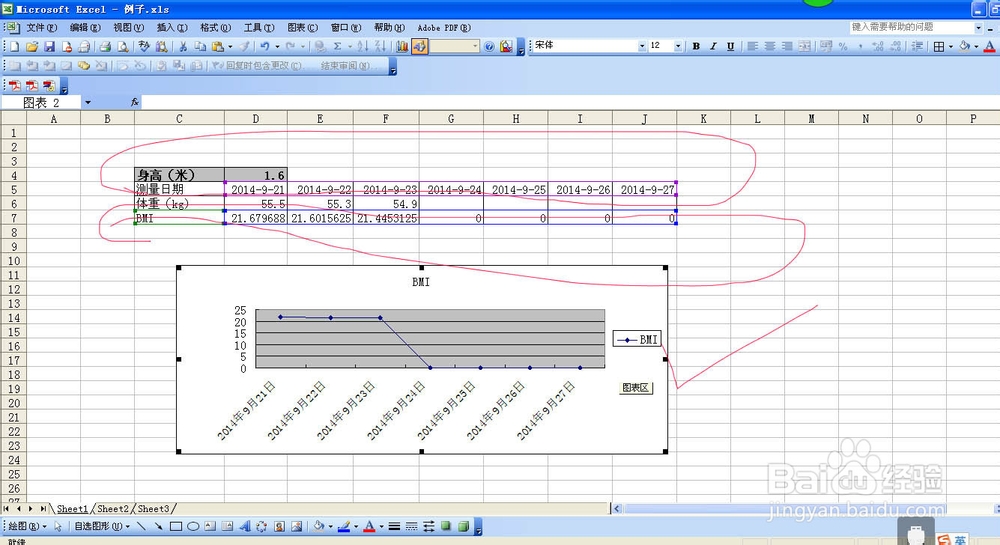This screenshot has width=1000, height=545.
Task: Click column D header
Action: click(256, 119)
